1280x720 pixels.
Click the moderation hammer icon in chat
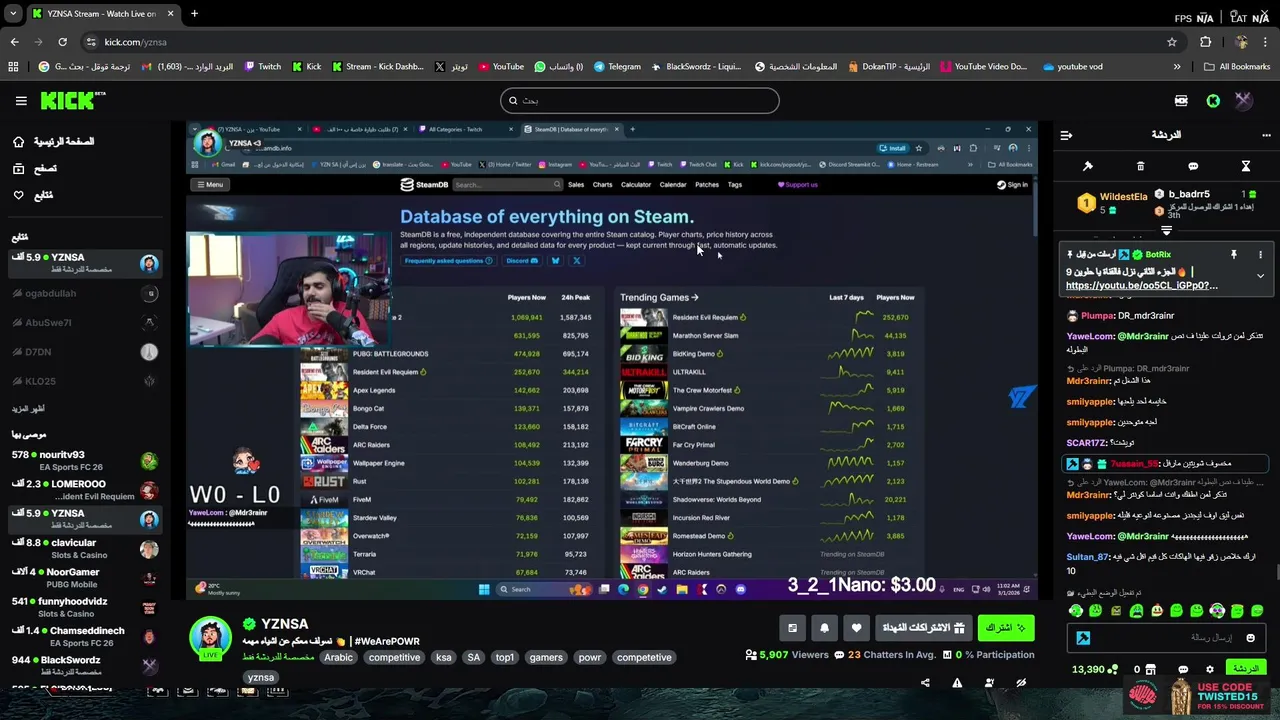click(x=1088, y=166)
